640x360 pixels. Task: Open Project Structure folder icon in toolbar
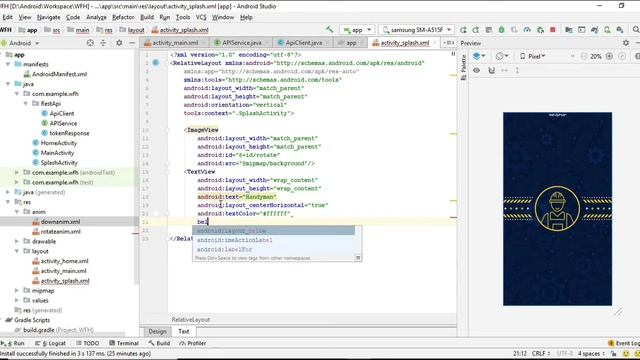pyautogui.click(x=569, y=30)
